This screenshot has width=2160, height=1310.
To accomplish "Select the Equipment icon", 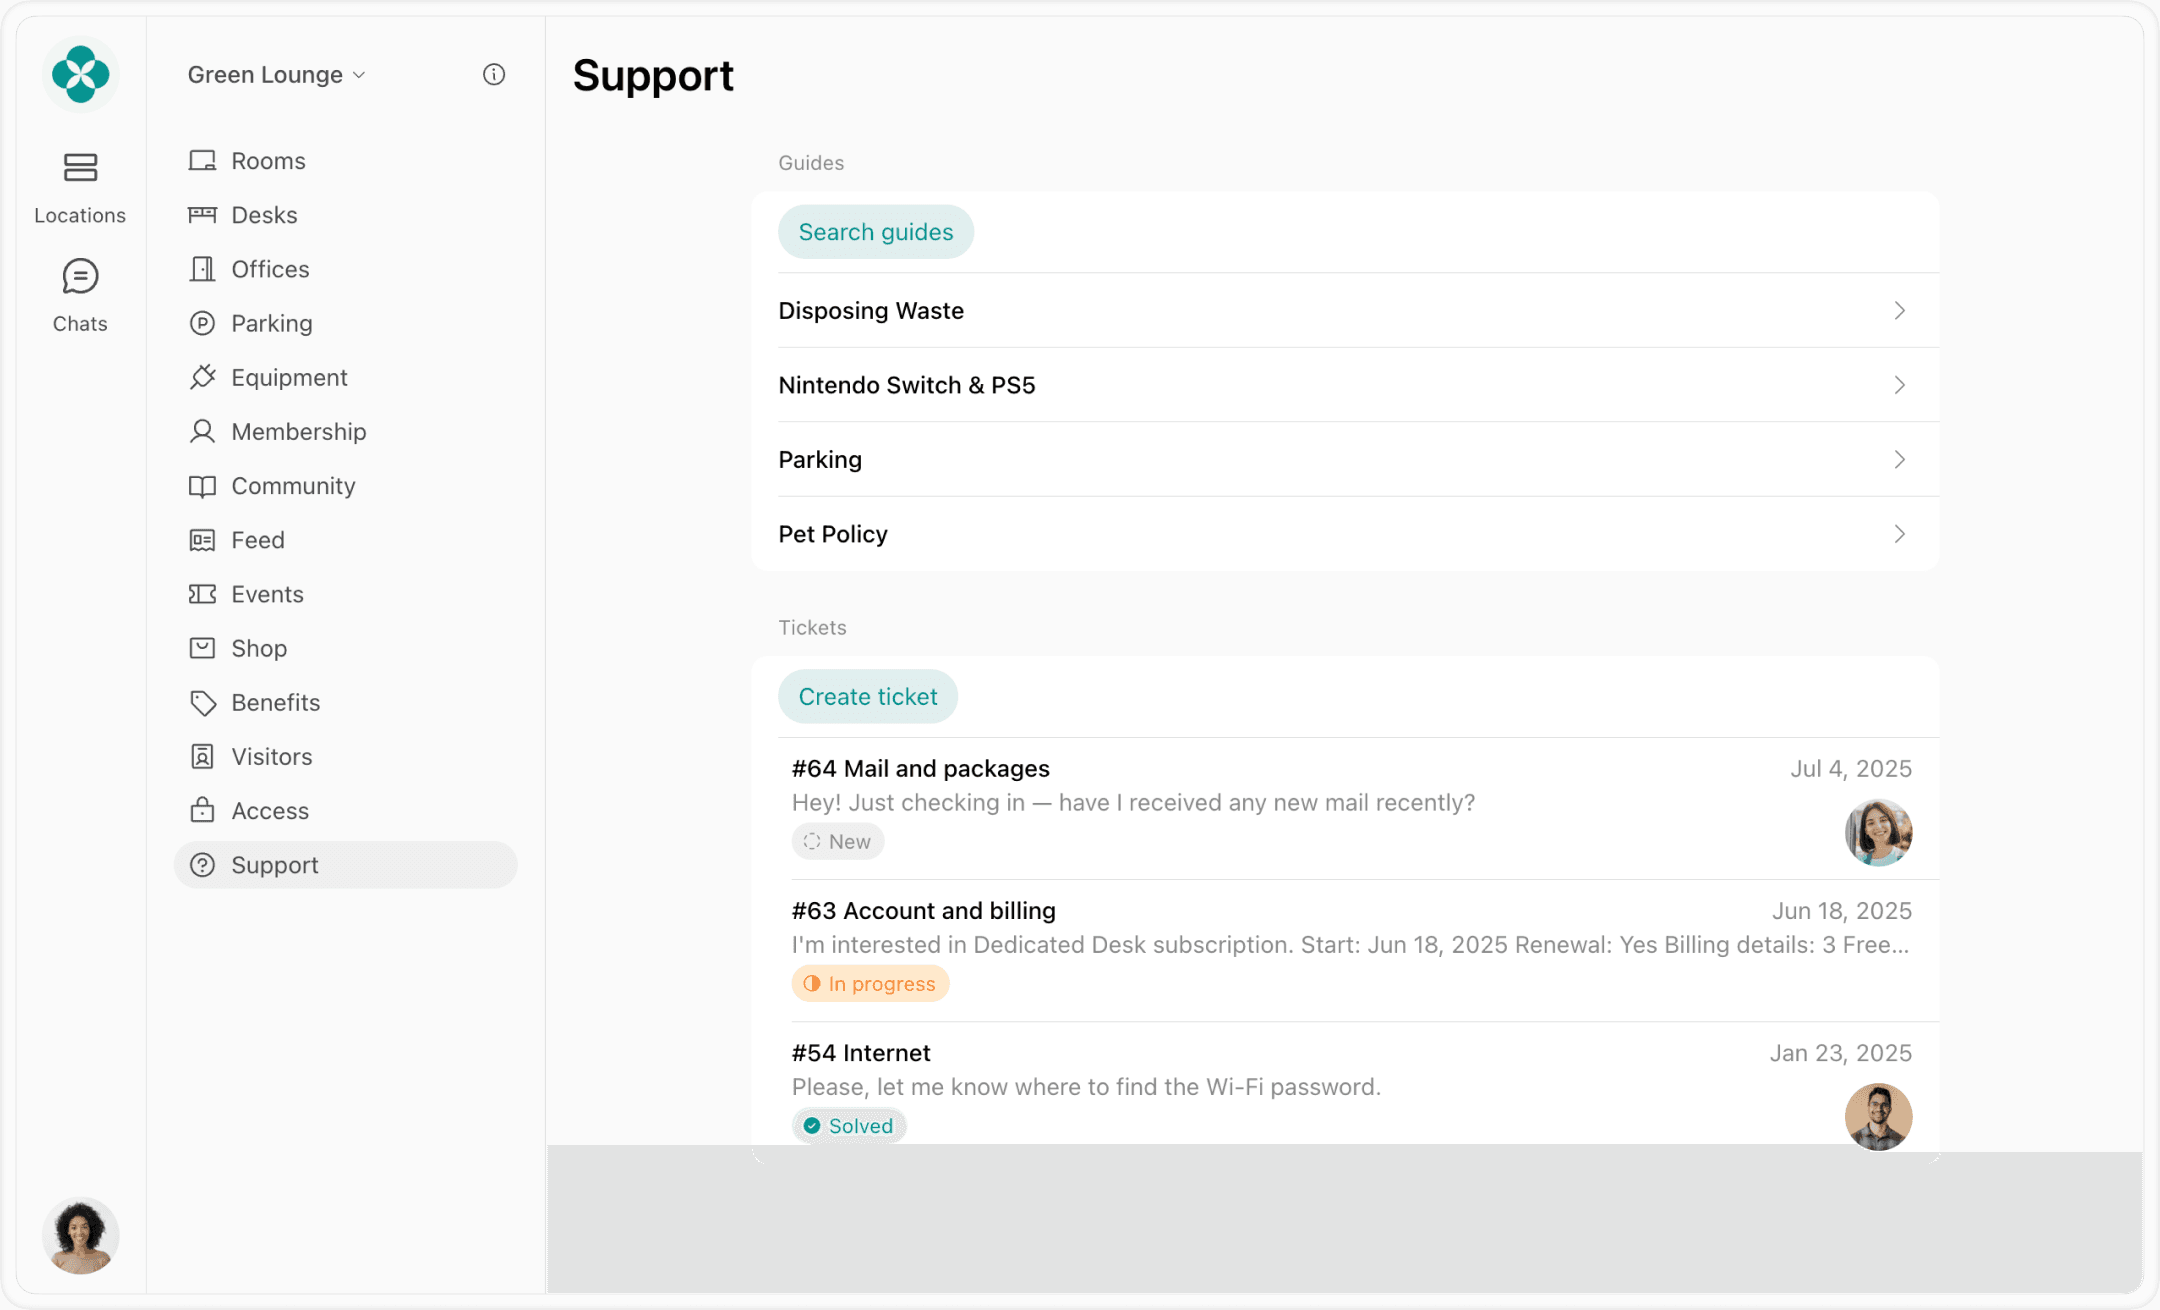I will click(203, 377).
